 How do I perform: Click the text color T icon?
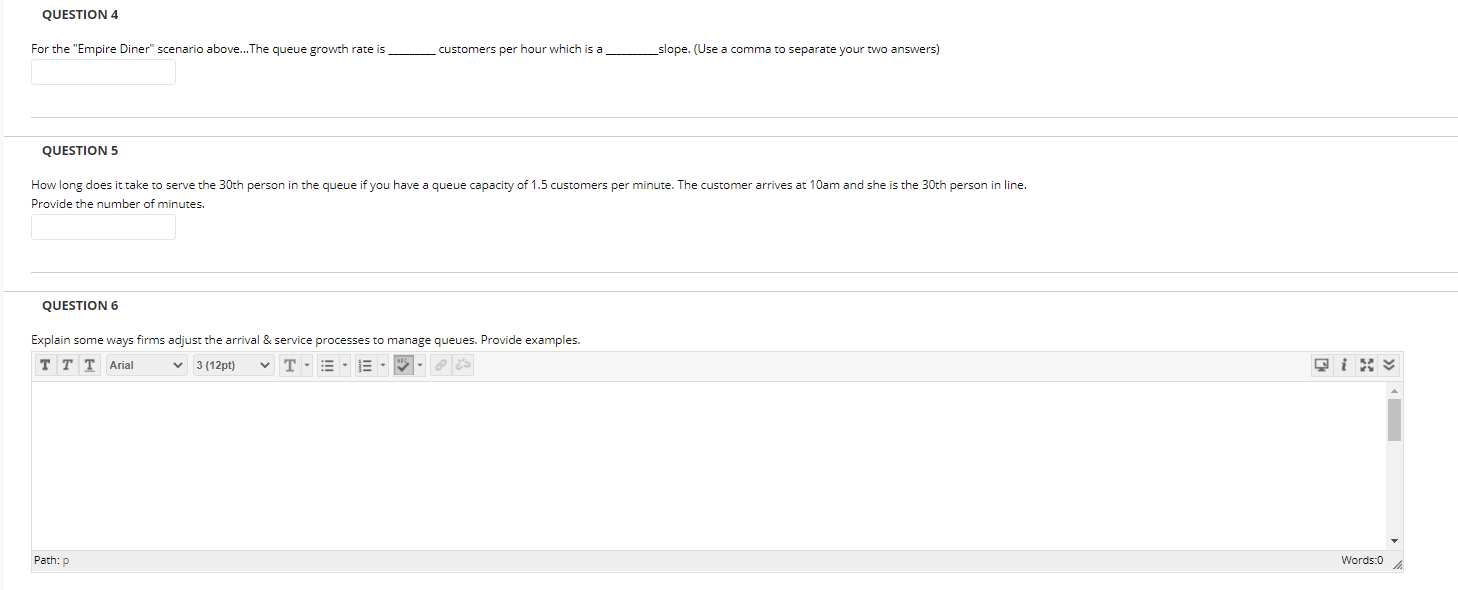click(x=290, y=365)
